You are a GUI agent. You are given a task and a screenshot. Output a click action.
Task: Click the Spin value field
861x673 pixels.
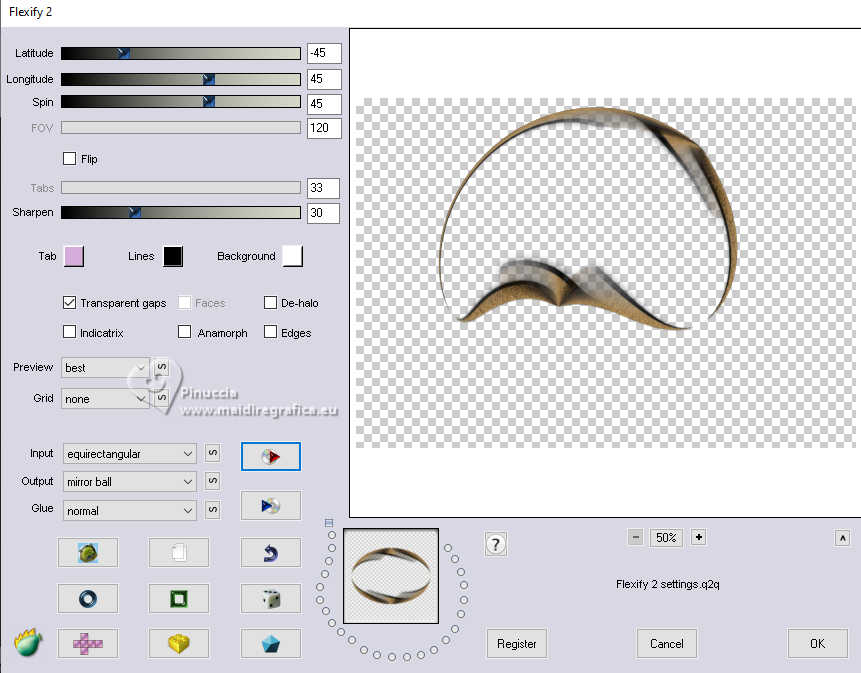324,104
